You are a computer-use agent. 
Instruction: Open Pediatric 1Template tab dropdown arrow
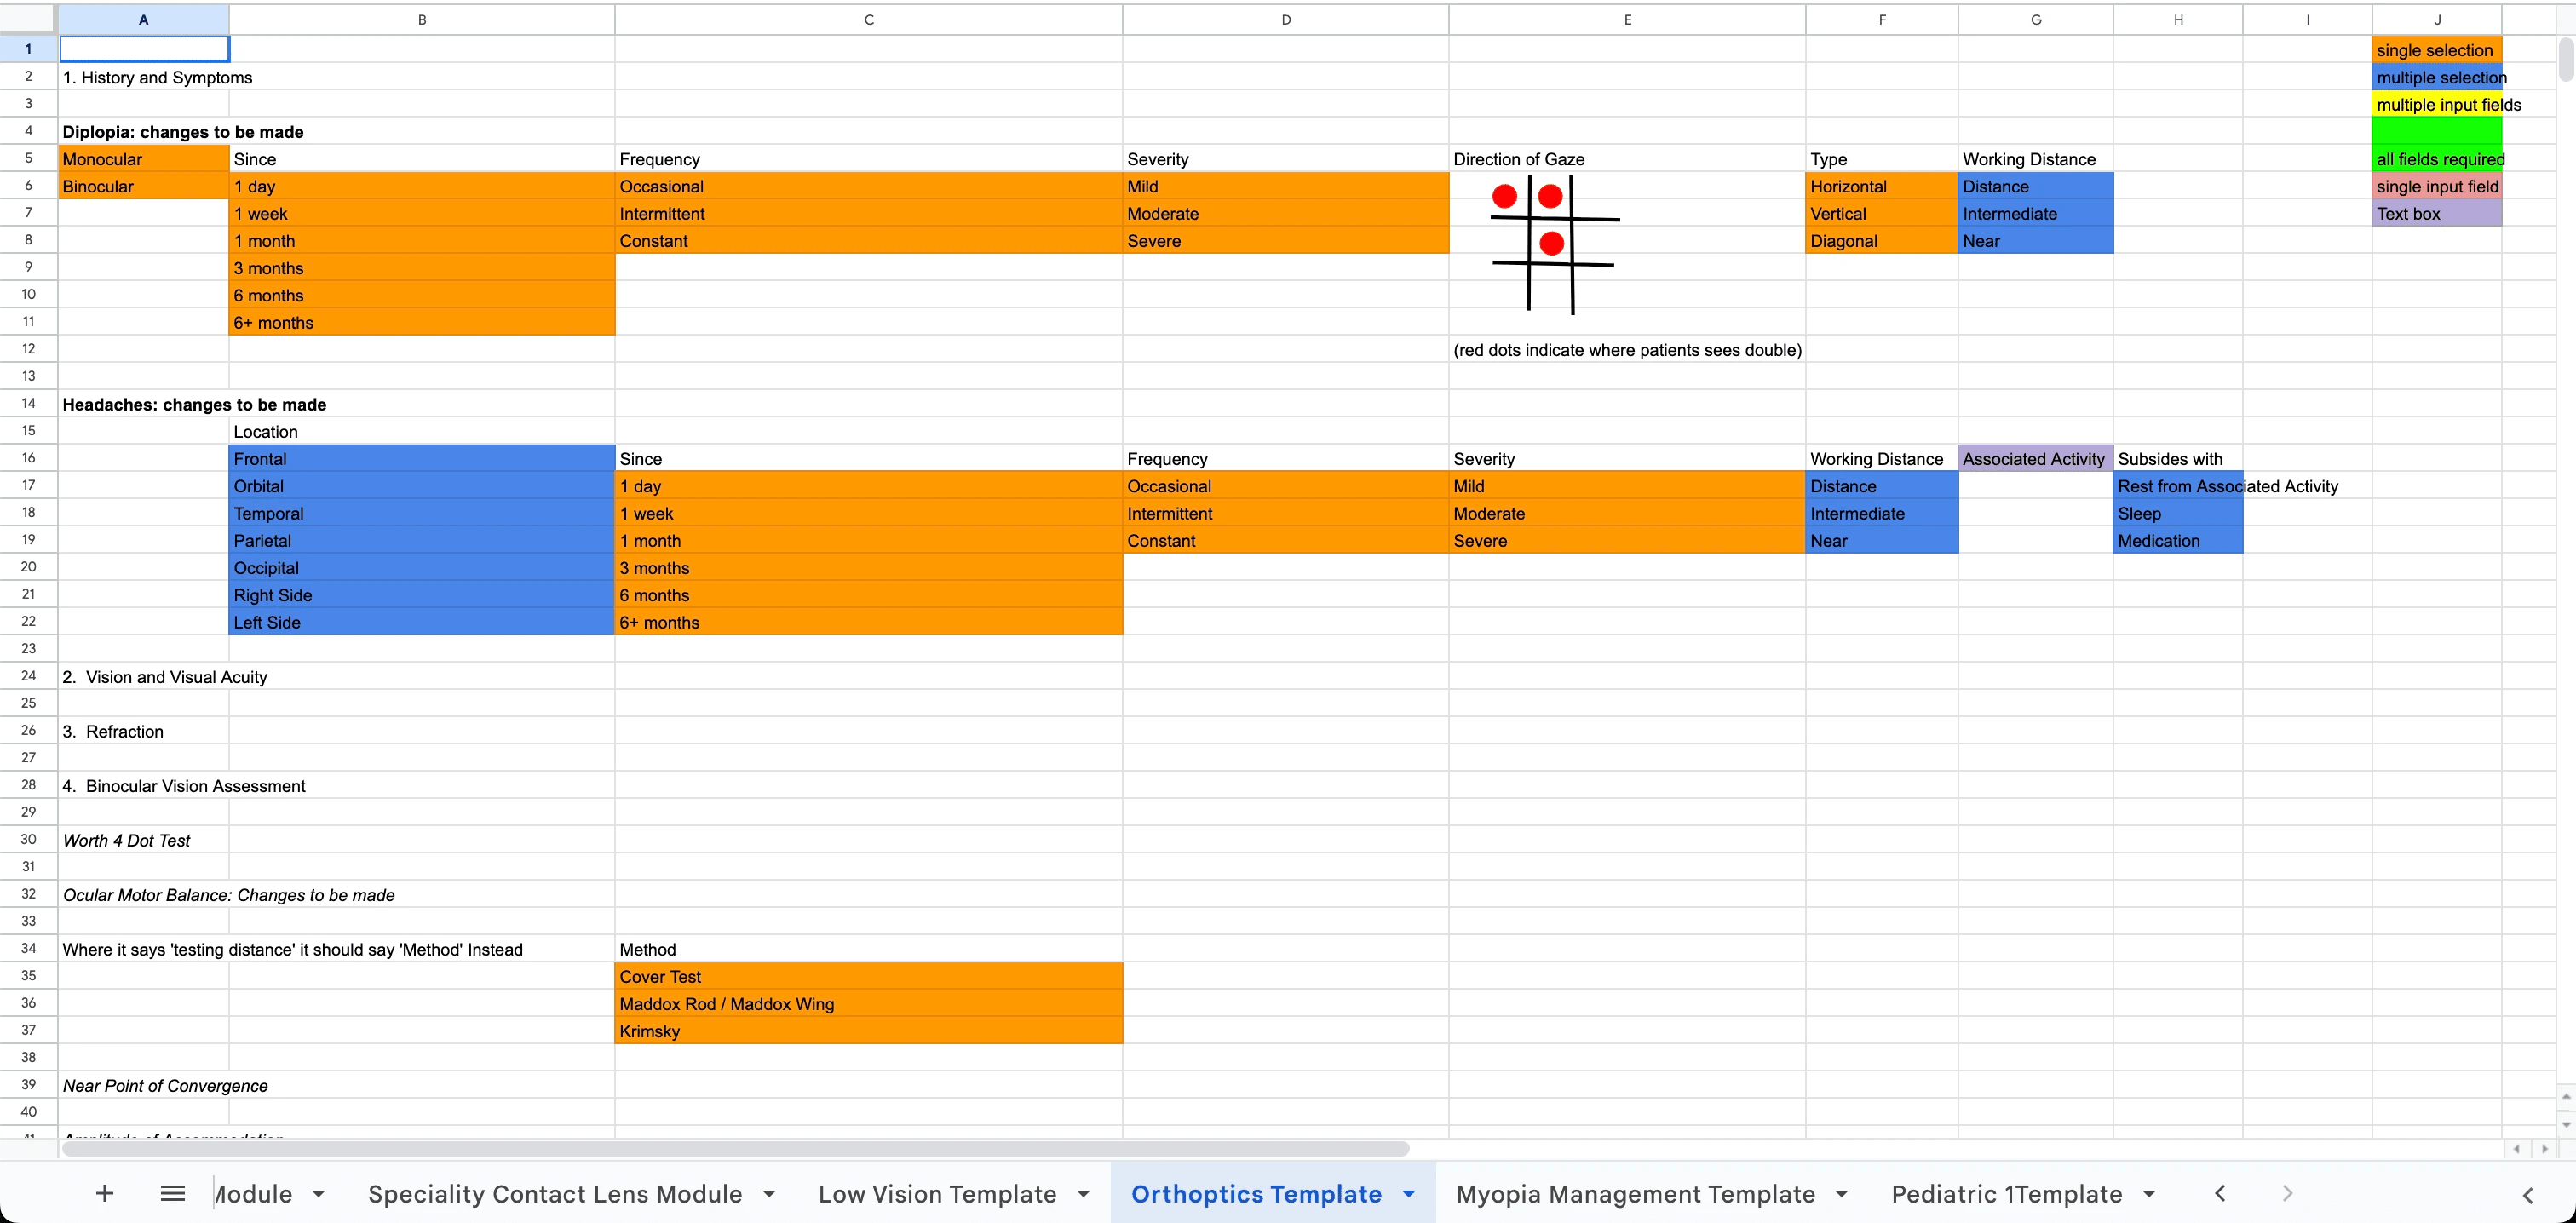(x=2148, y=1194)
